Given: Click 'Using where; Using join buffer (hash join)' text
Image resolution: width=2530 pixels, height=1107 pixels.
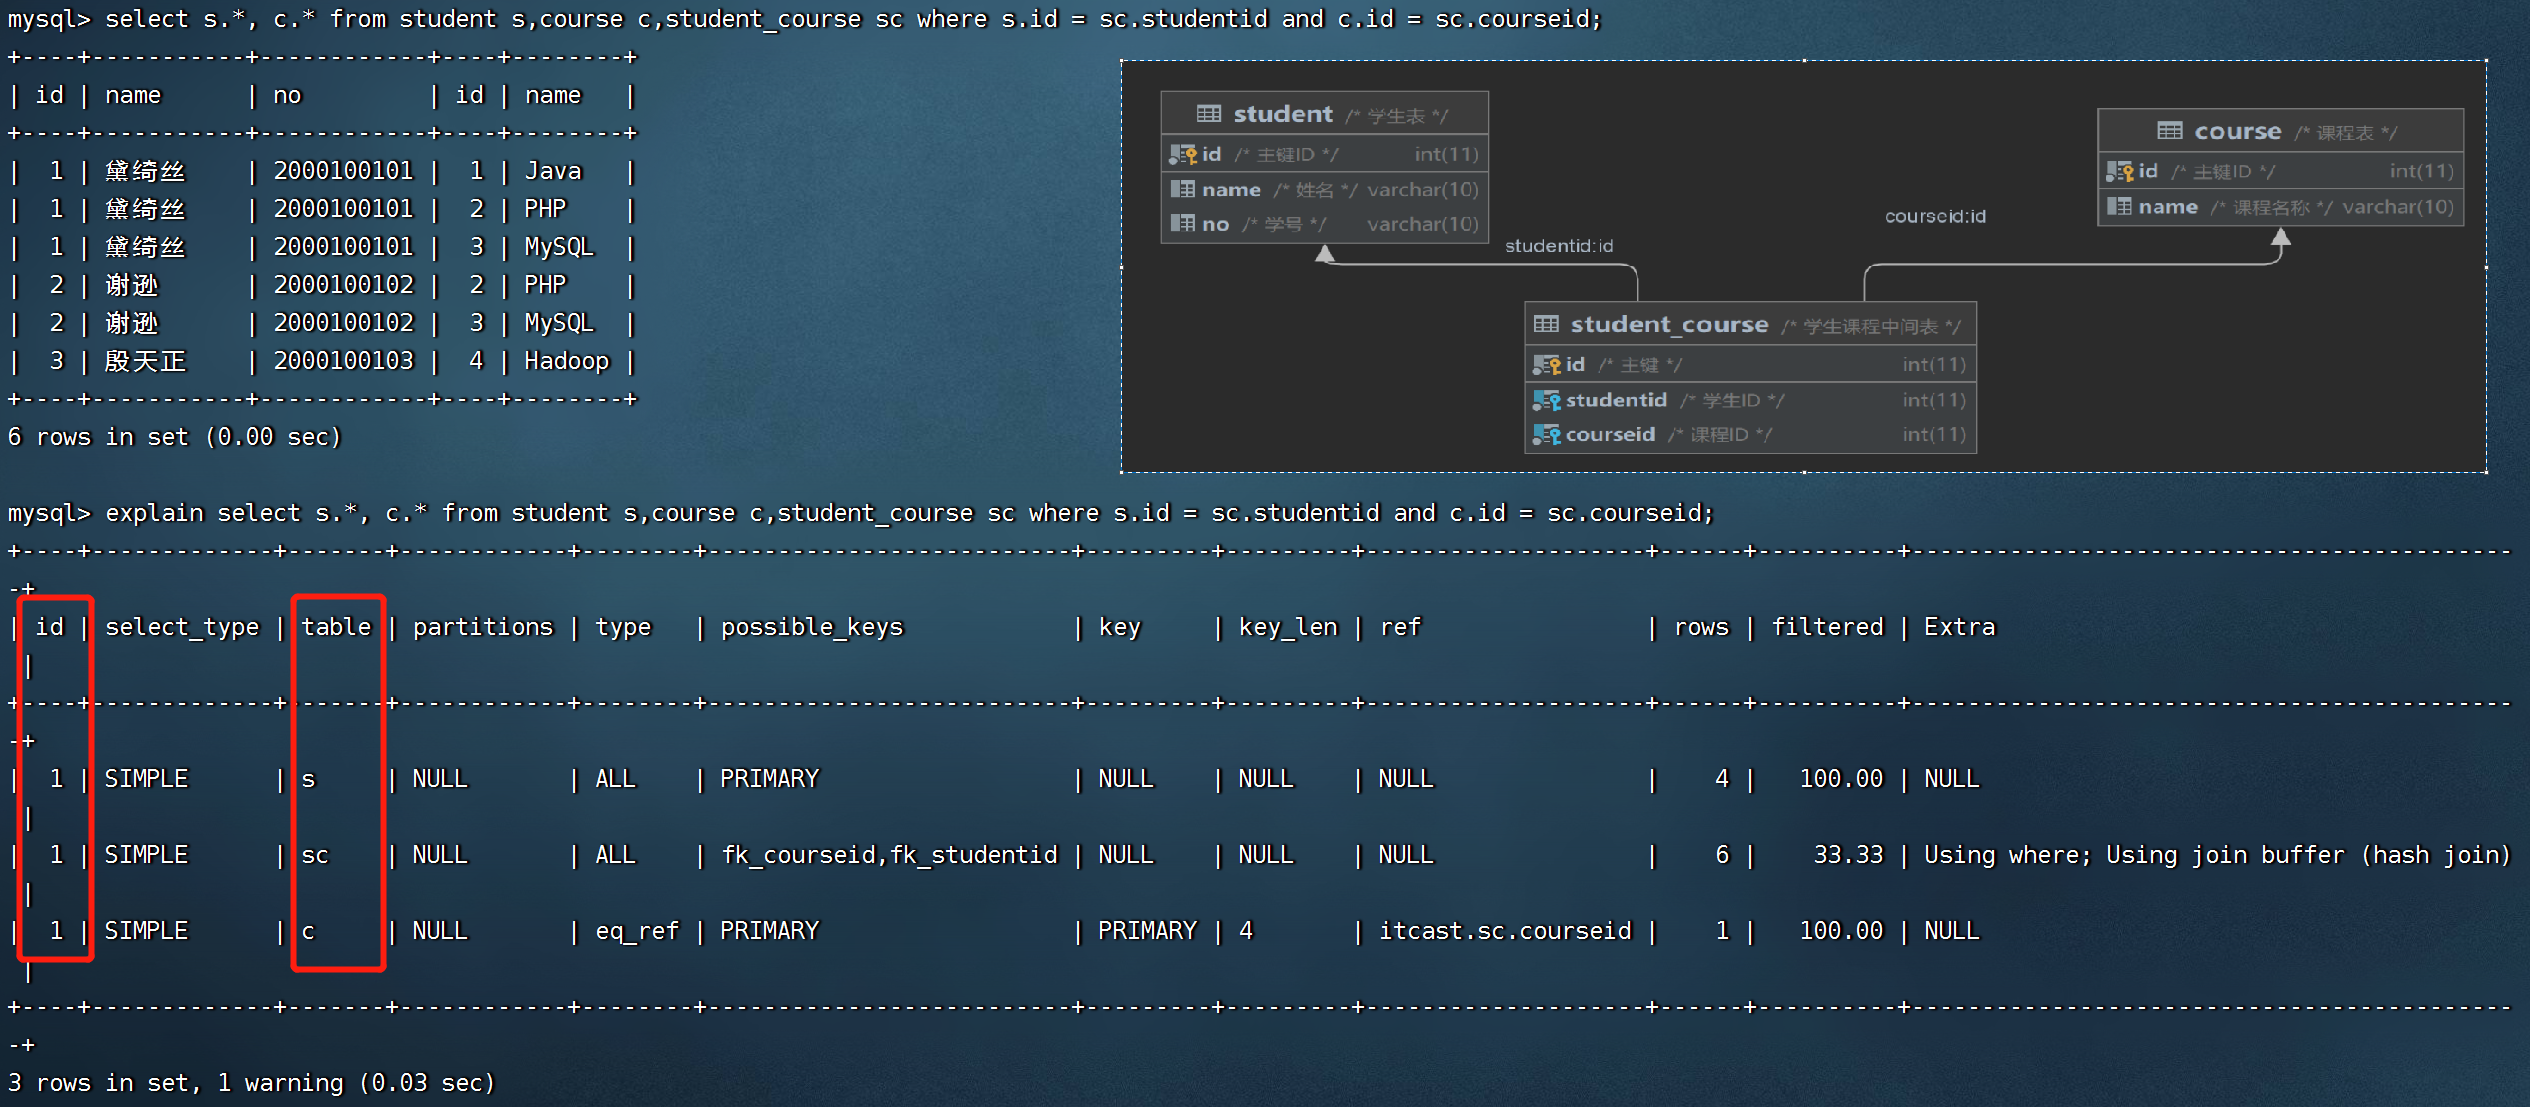Looking at the screenshot, I should tap(2217, 855).
